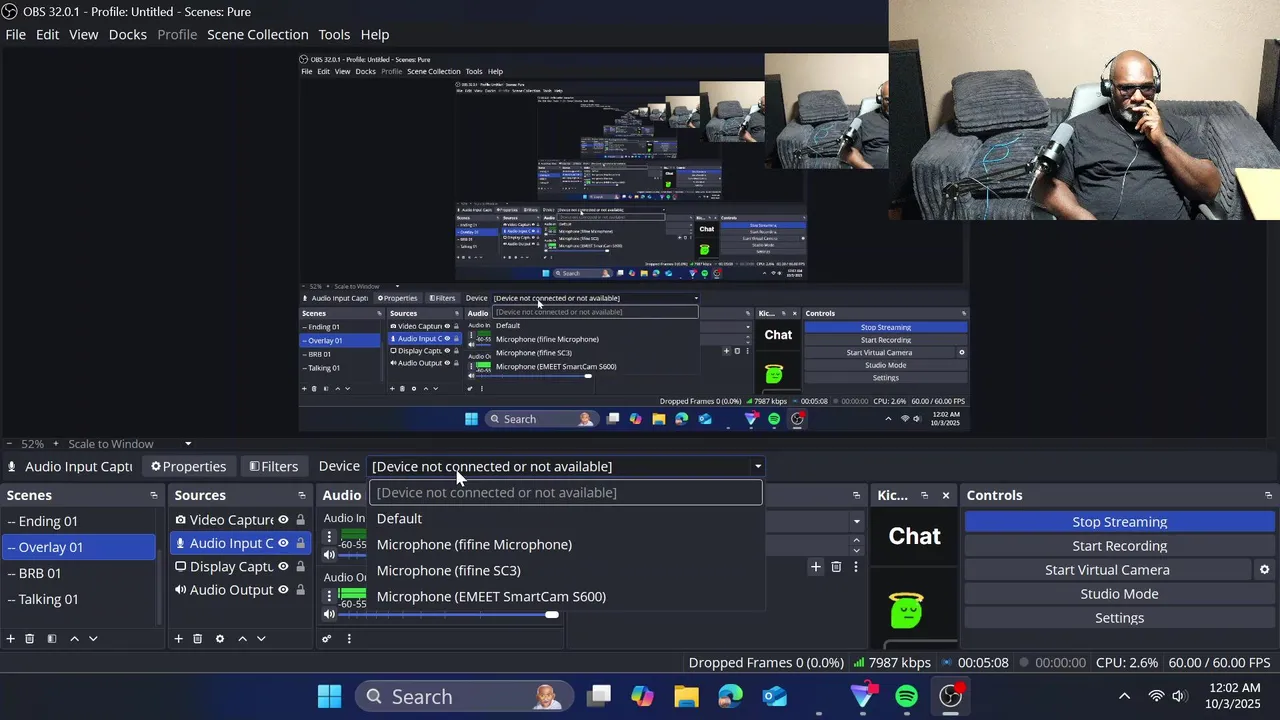Image resolution: width=1280 pixels, height=720 pixels.
Task: Select Microphone (EMEET SmartCam S600) option
Action: [566, 596]
